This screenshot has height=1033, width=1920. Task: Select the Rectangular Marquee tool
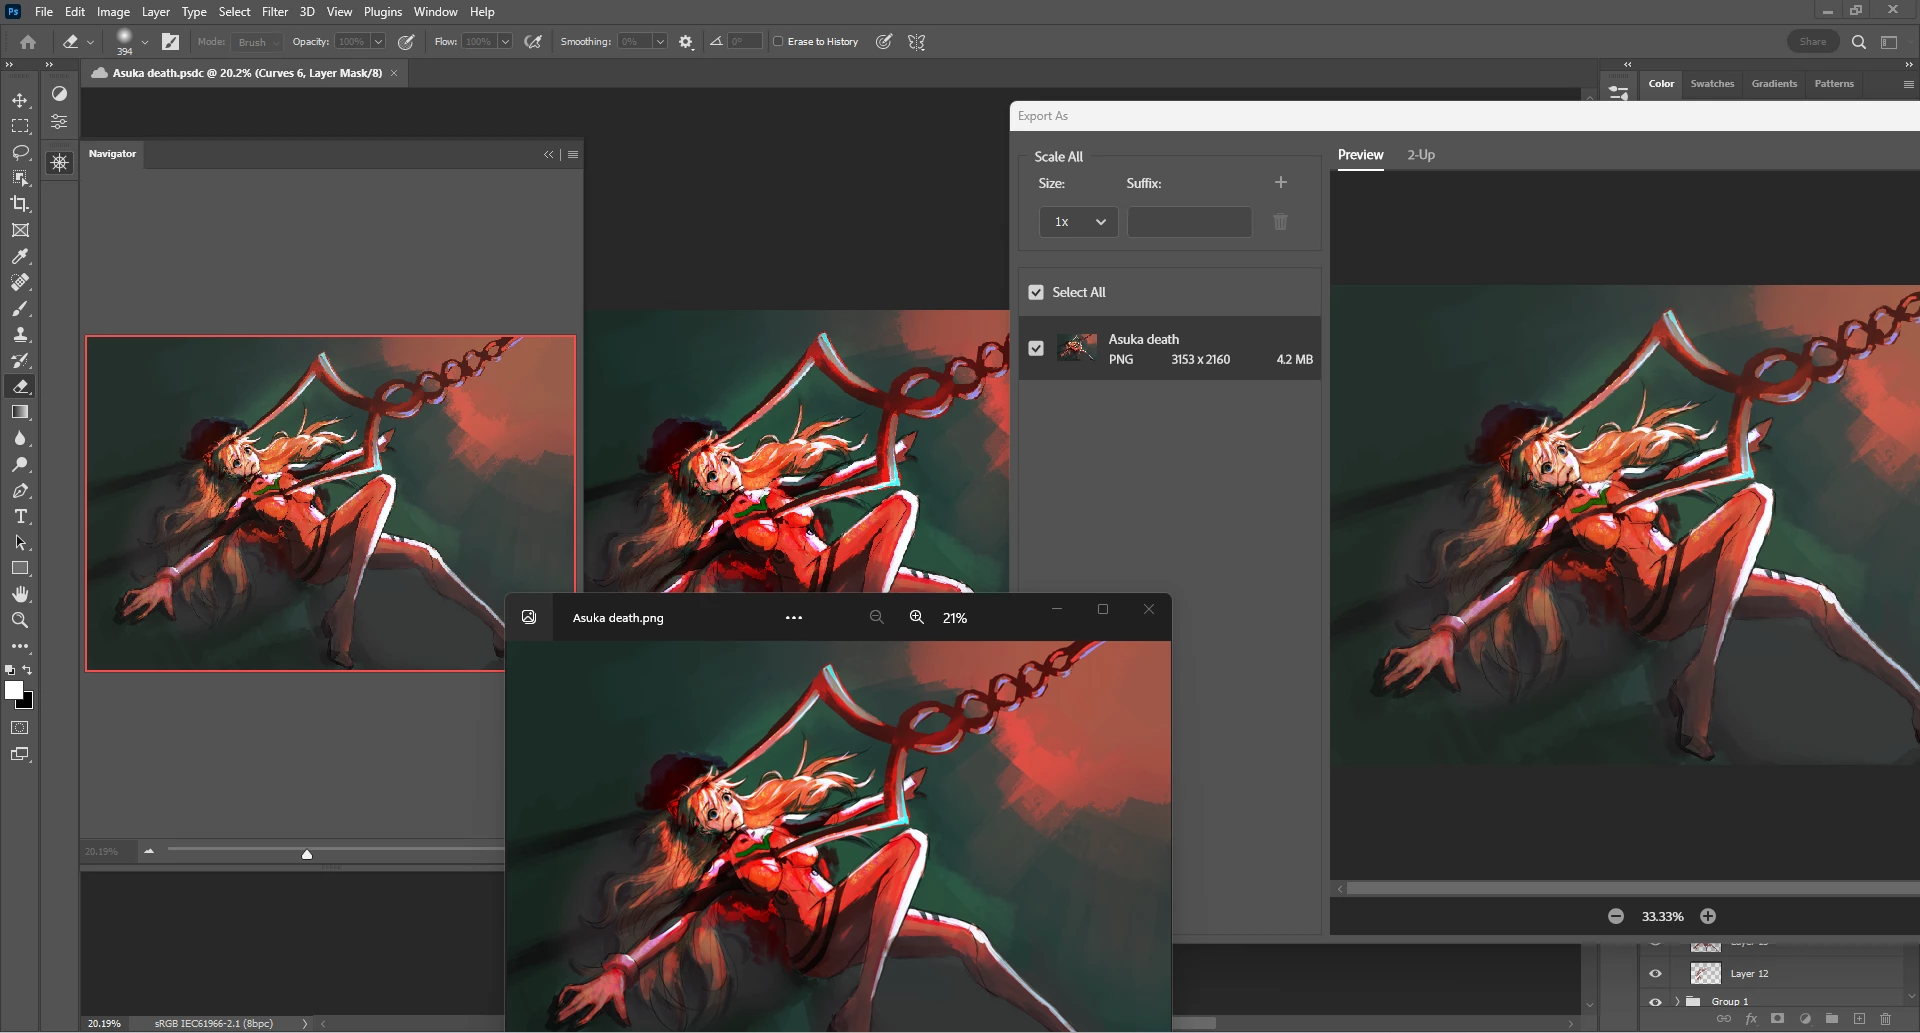20,126
